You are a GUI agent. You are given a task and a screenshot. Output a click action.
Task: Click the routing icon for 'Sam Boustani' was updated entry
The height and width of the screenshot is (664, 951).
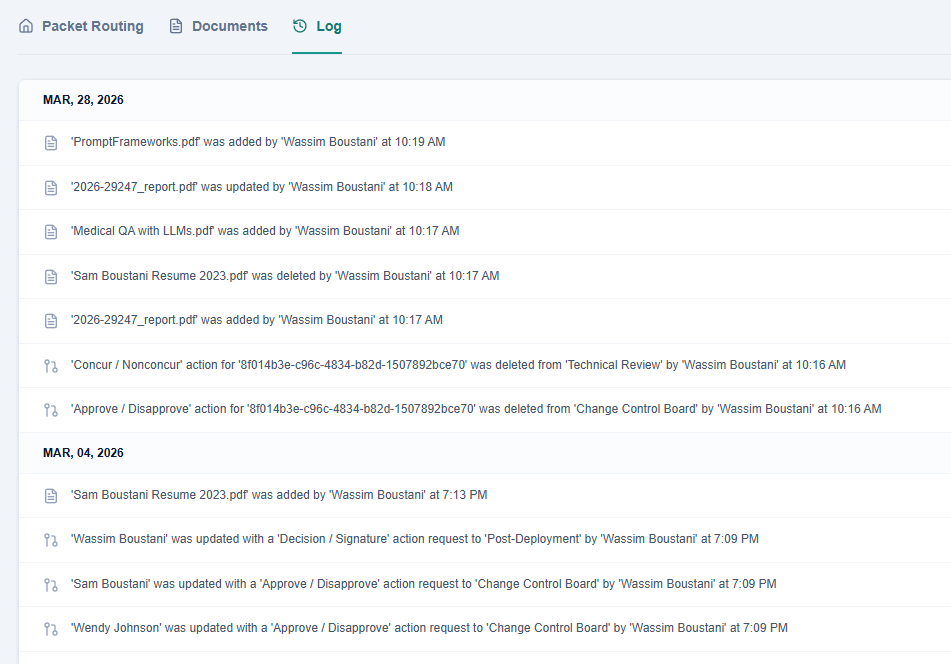coord(51,585)
